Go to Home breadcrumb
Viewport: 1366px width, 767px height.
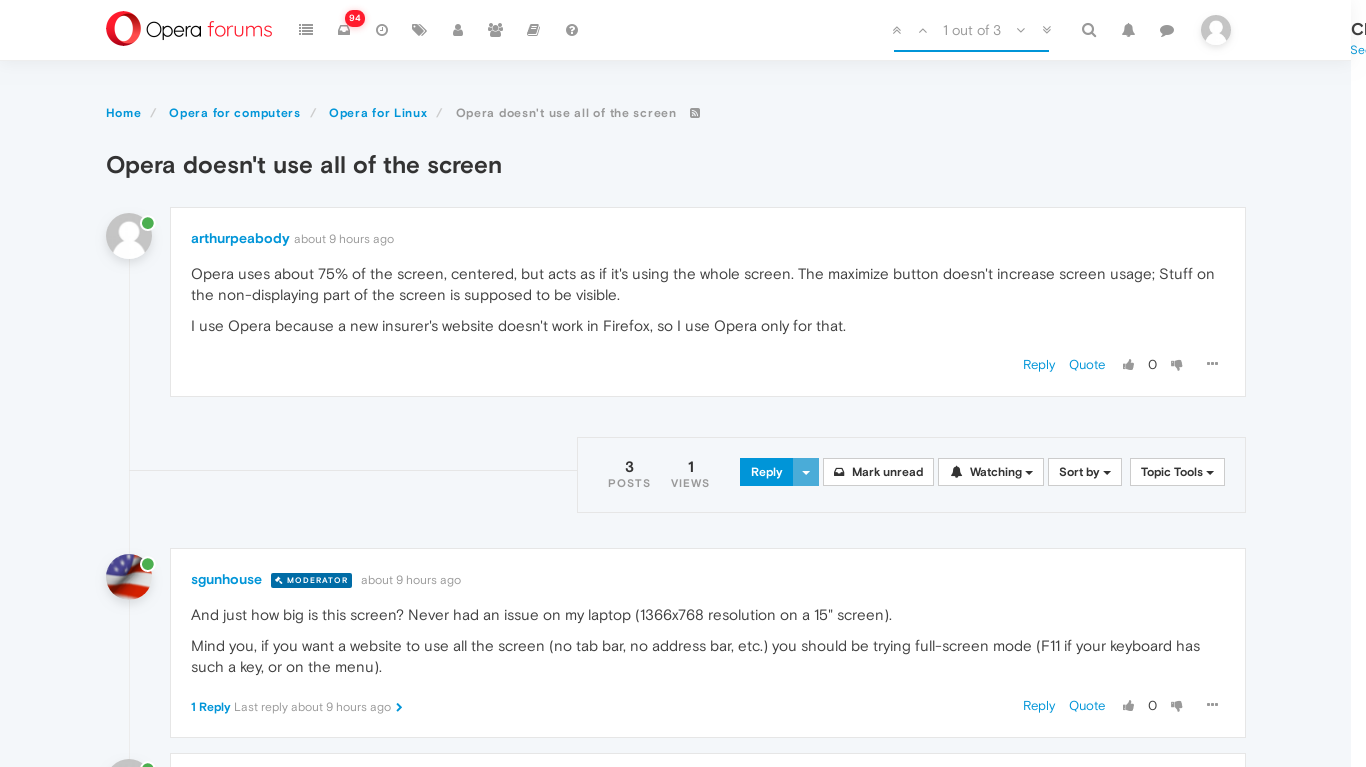coord(123,113)
